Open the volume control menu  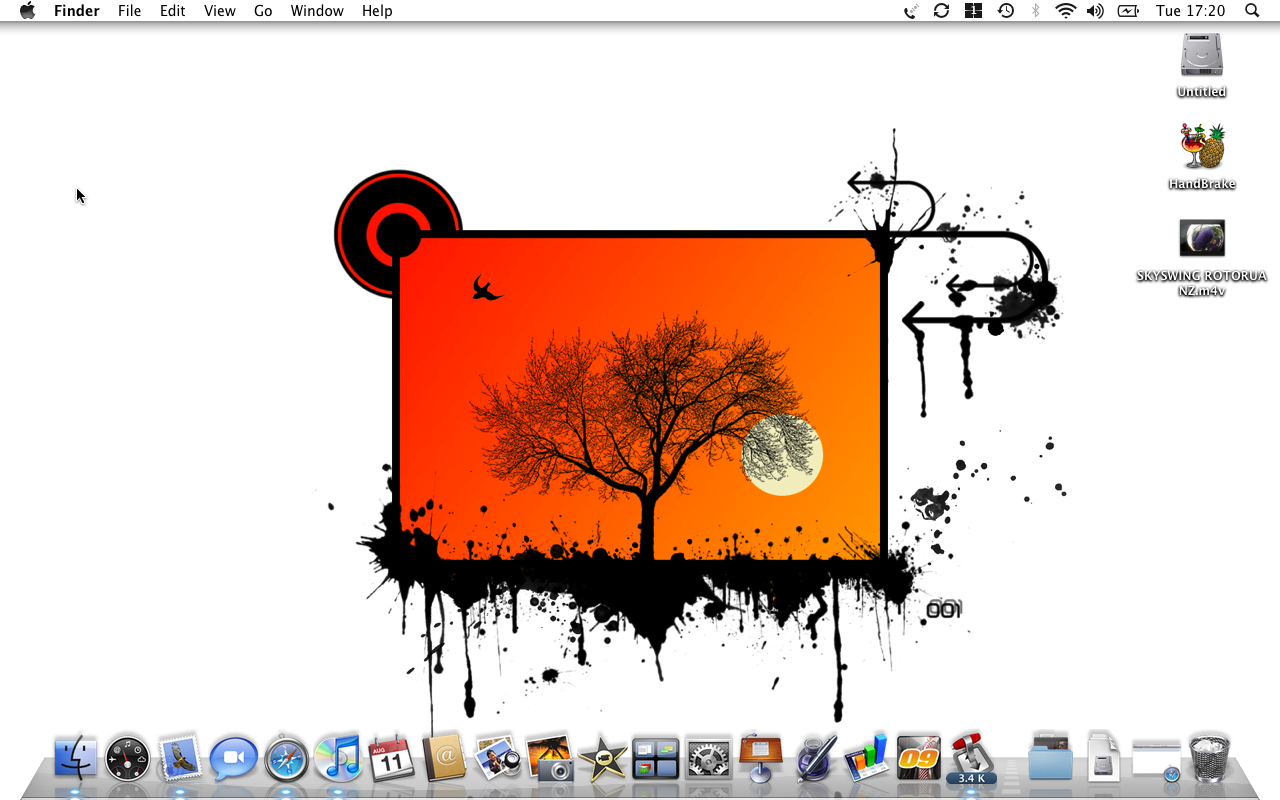(1096, 11)
